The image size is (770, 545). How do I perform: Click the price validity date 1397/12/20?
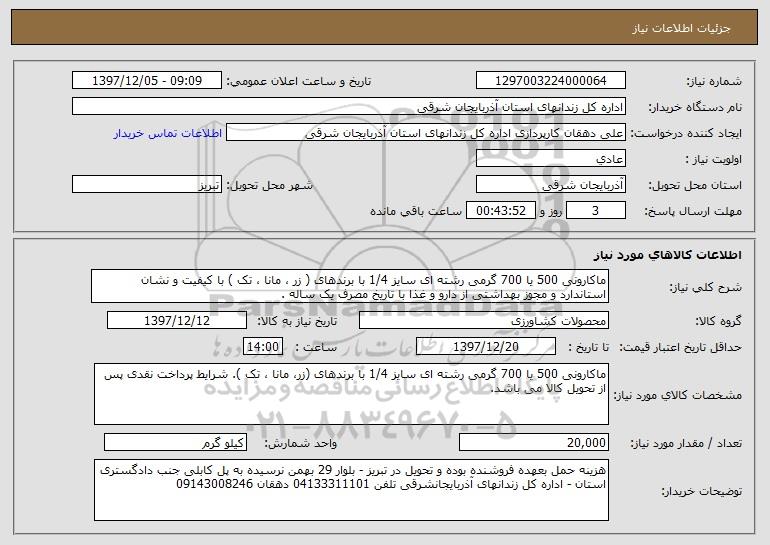(x=486, y=347)
